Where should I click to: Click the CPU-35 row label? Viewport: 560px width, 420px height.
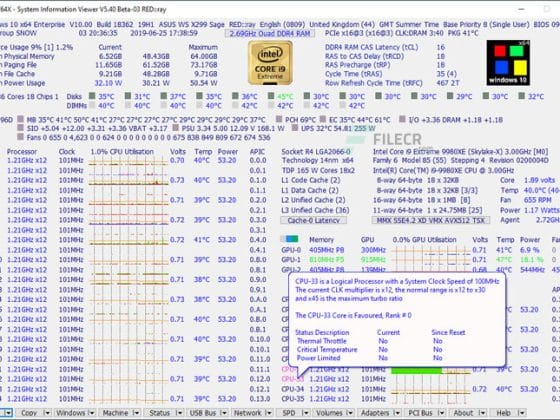tap(293, 399)
